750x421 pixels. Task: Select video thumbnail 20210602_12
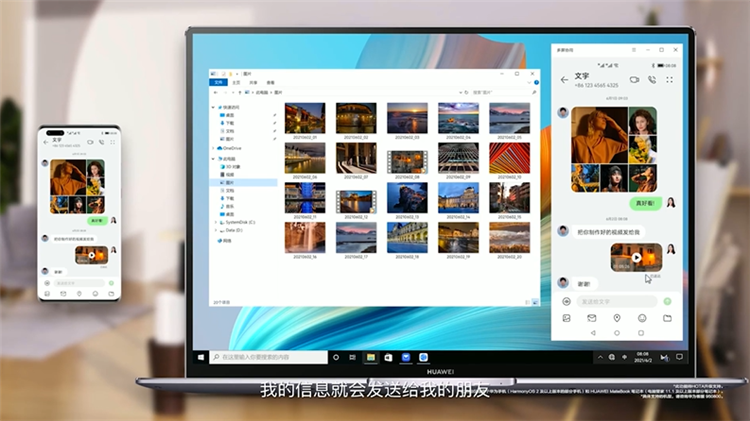click(356, 202)
